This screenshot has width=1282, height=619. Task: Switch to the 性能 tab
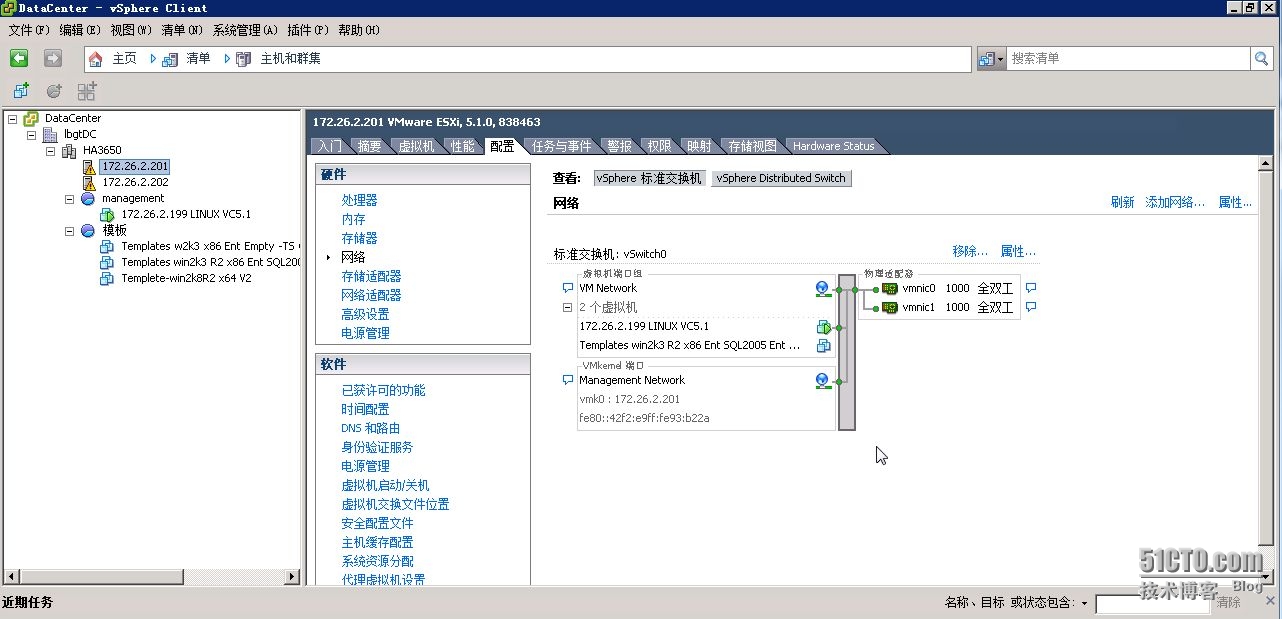(462, 146)
